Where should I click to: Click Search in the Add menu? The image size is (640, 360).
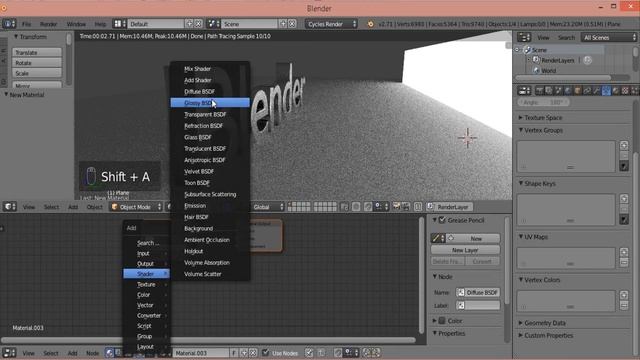[147, 243]
